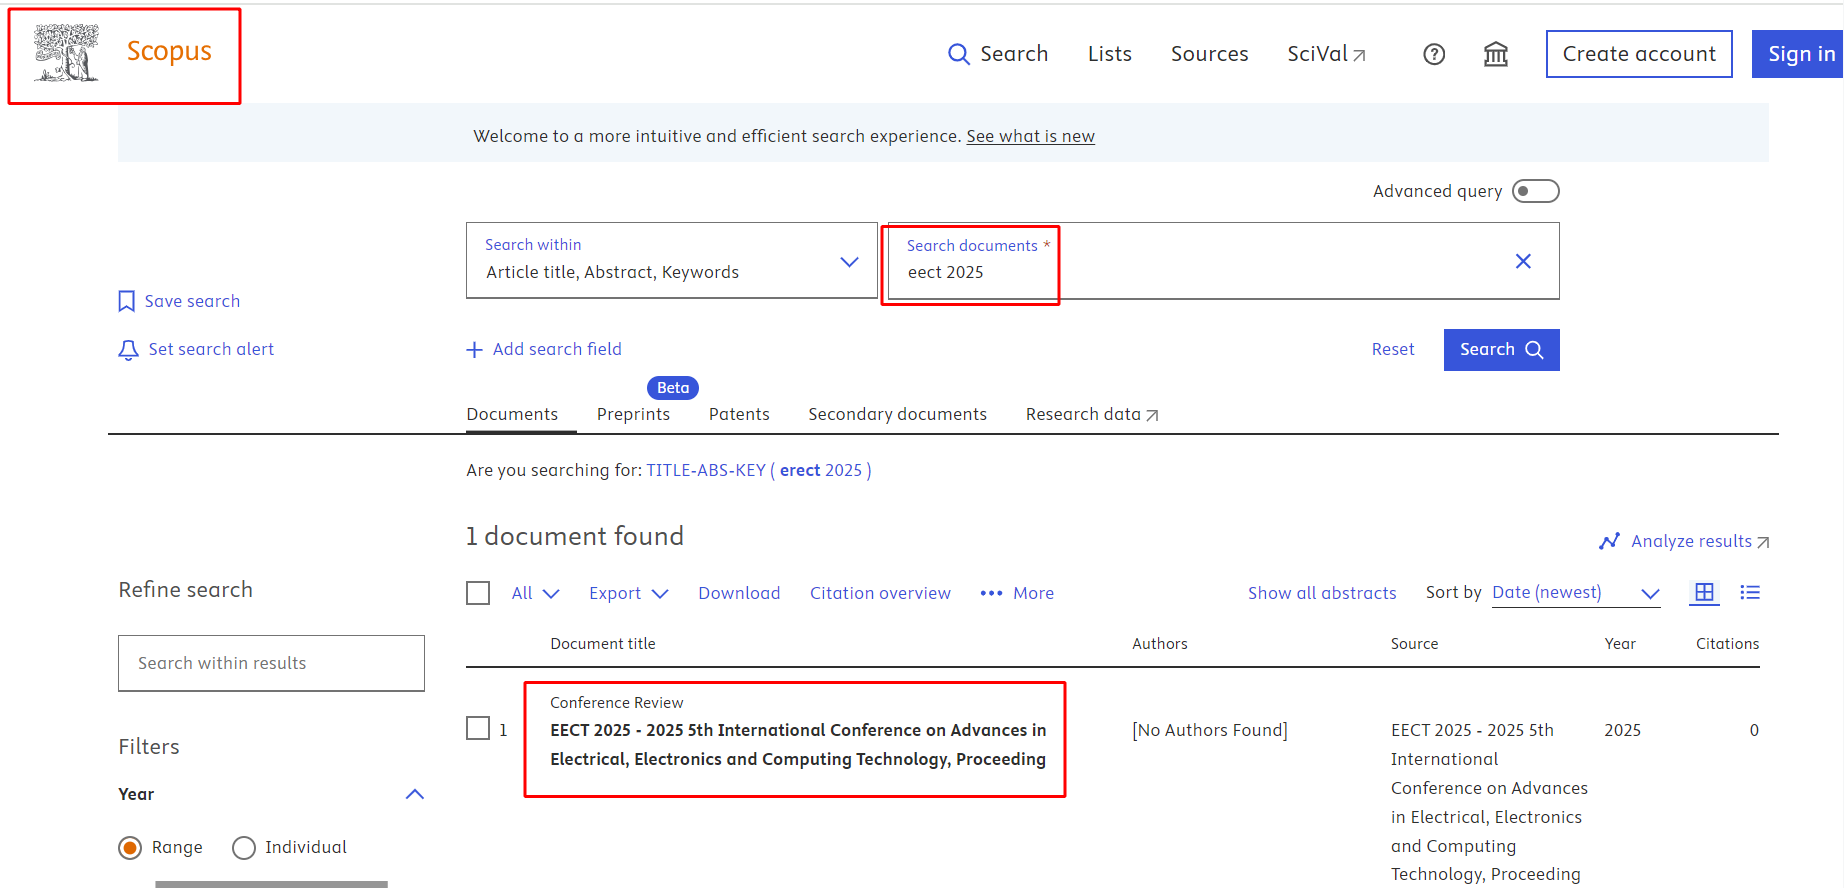Screen dimensions: 1844x888
Task: Open Citation overview
Action: click(x=880, y=593)
